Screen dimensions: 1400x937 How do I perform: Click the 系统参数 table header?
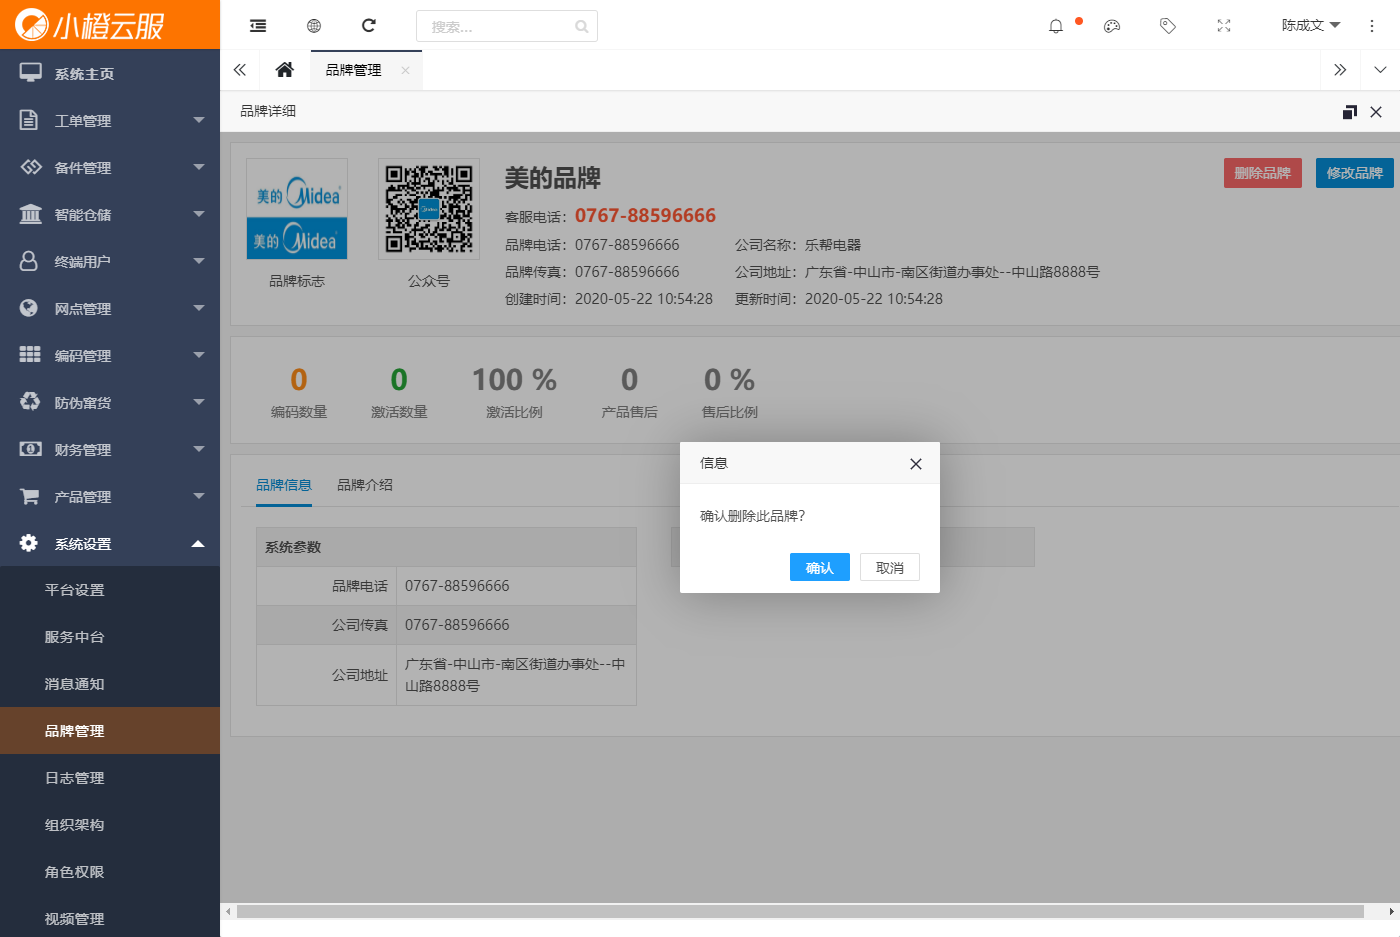click(446, 547)
